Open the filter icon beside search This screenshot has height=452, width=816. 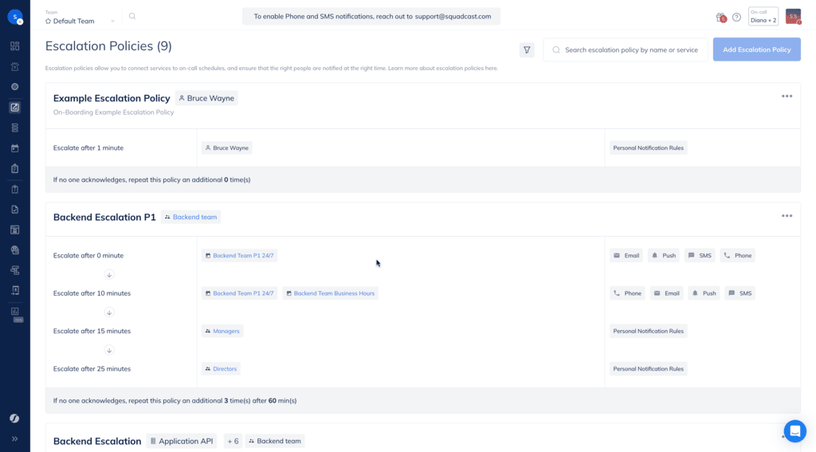point(527,50)
